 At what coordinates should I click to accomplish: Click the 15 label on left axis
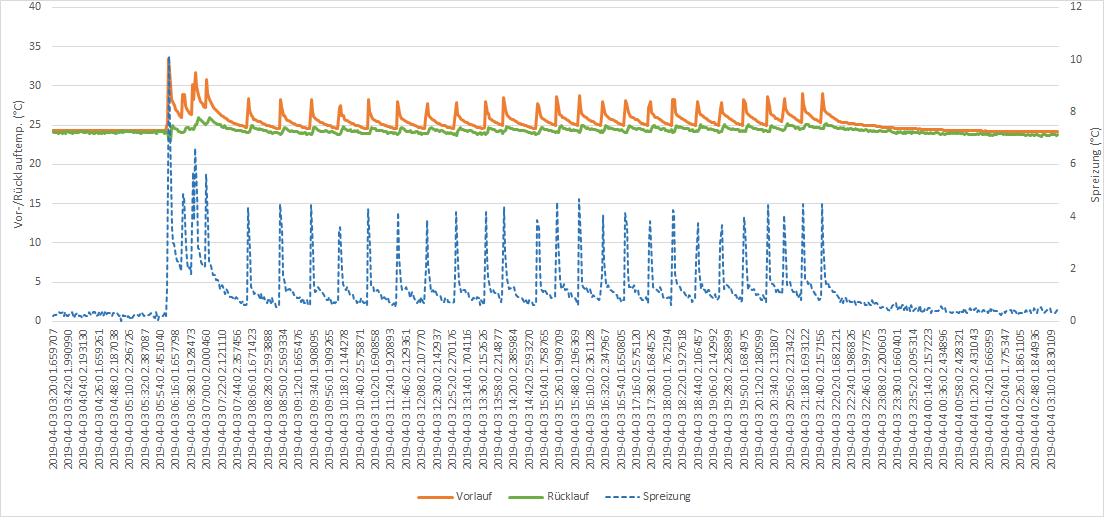click(x=36, y=203)
